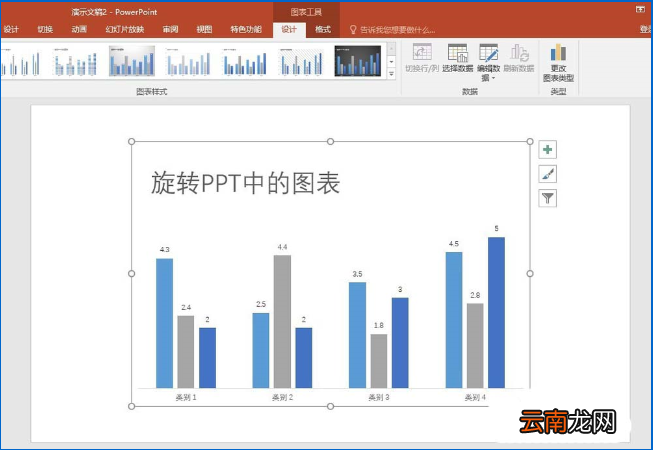Click the 类别 3 axis label

[x=379, y=397]
